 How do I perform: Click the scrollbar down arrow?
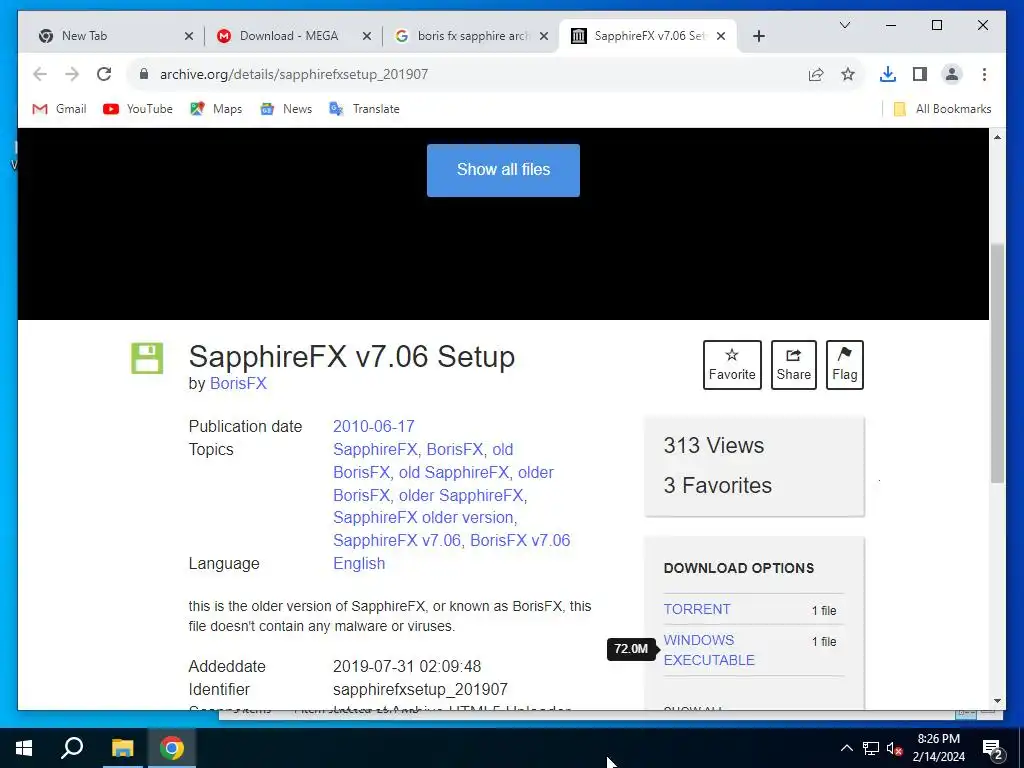(997, 701)
